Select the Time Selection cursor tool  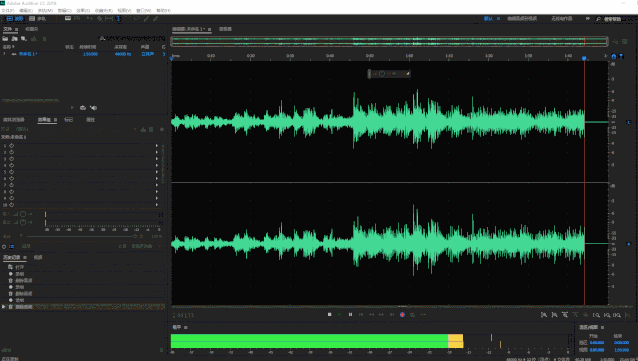pyautogui.click(x=118, y=19)
